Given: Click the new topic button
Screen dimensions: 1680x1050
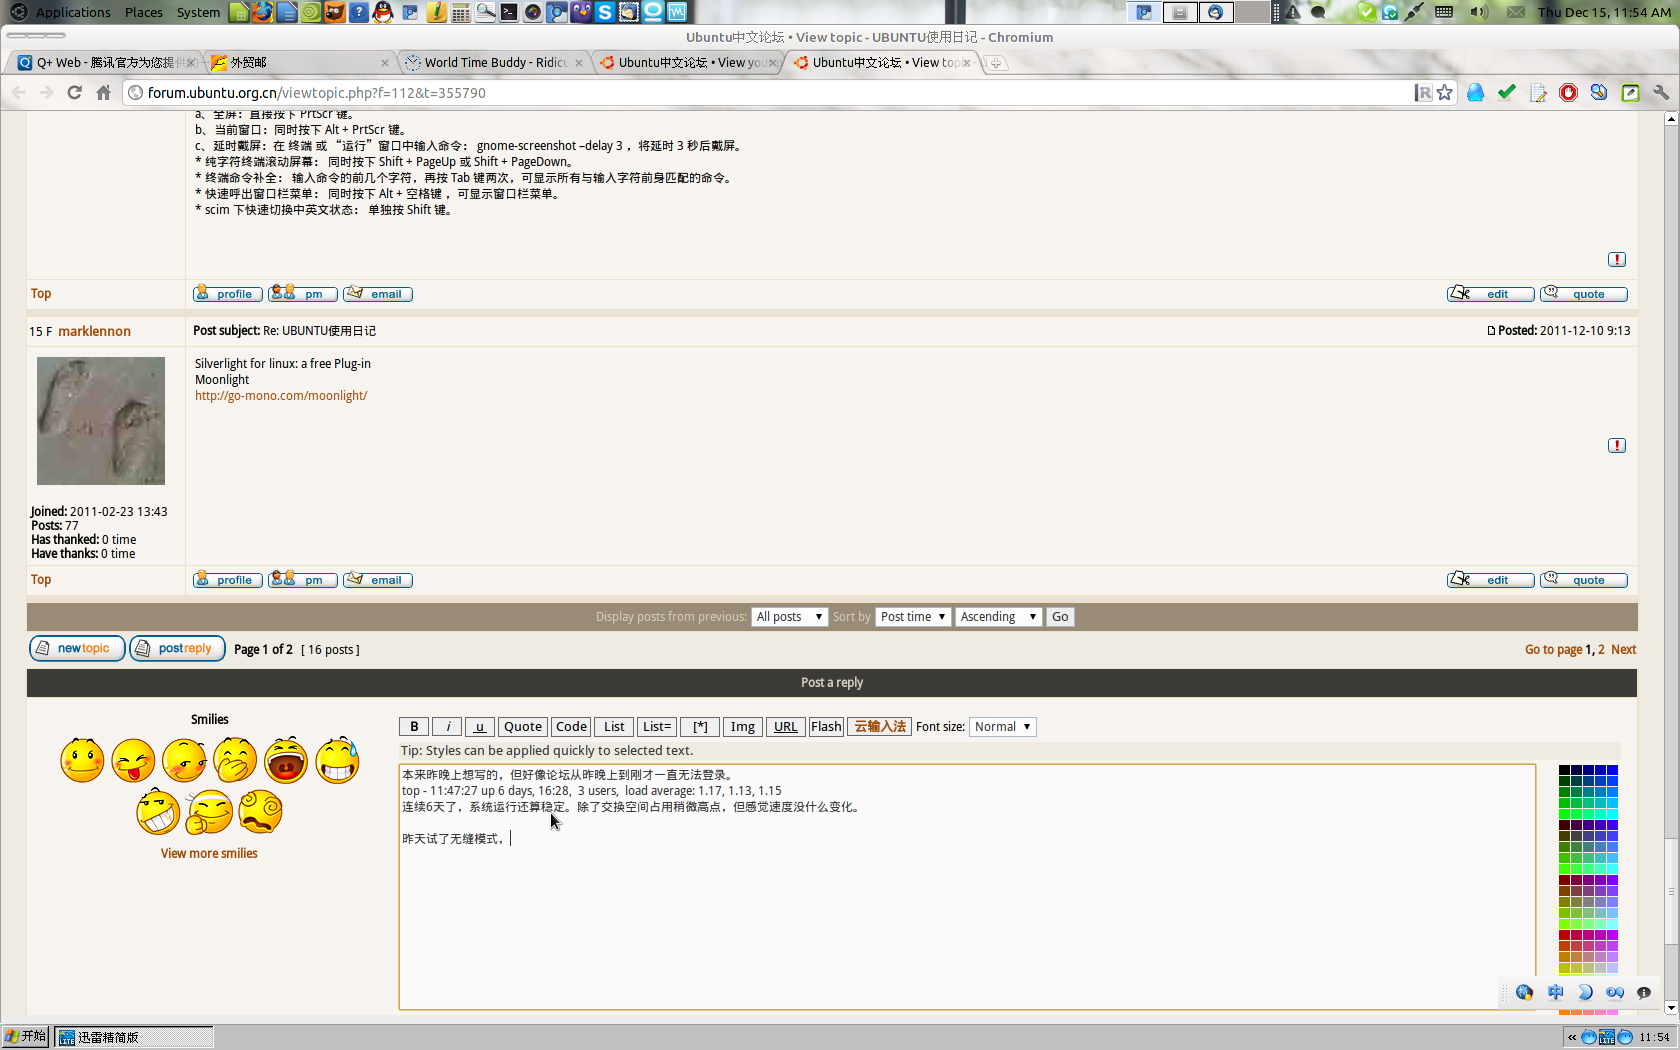Looking at the screenshot, I should click(77, 648).
